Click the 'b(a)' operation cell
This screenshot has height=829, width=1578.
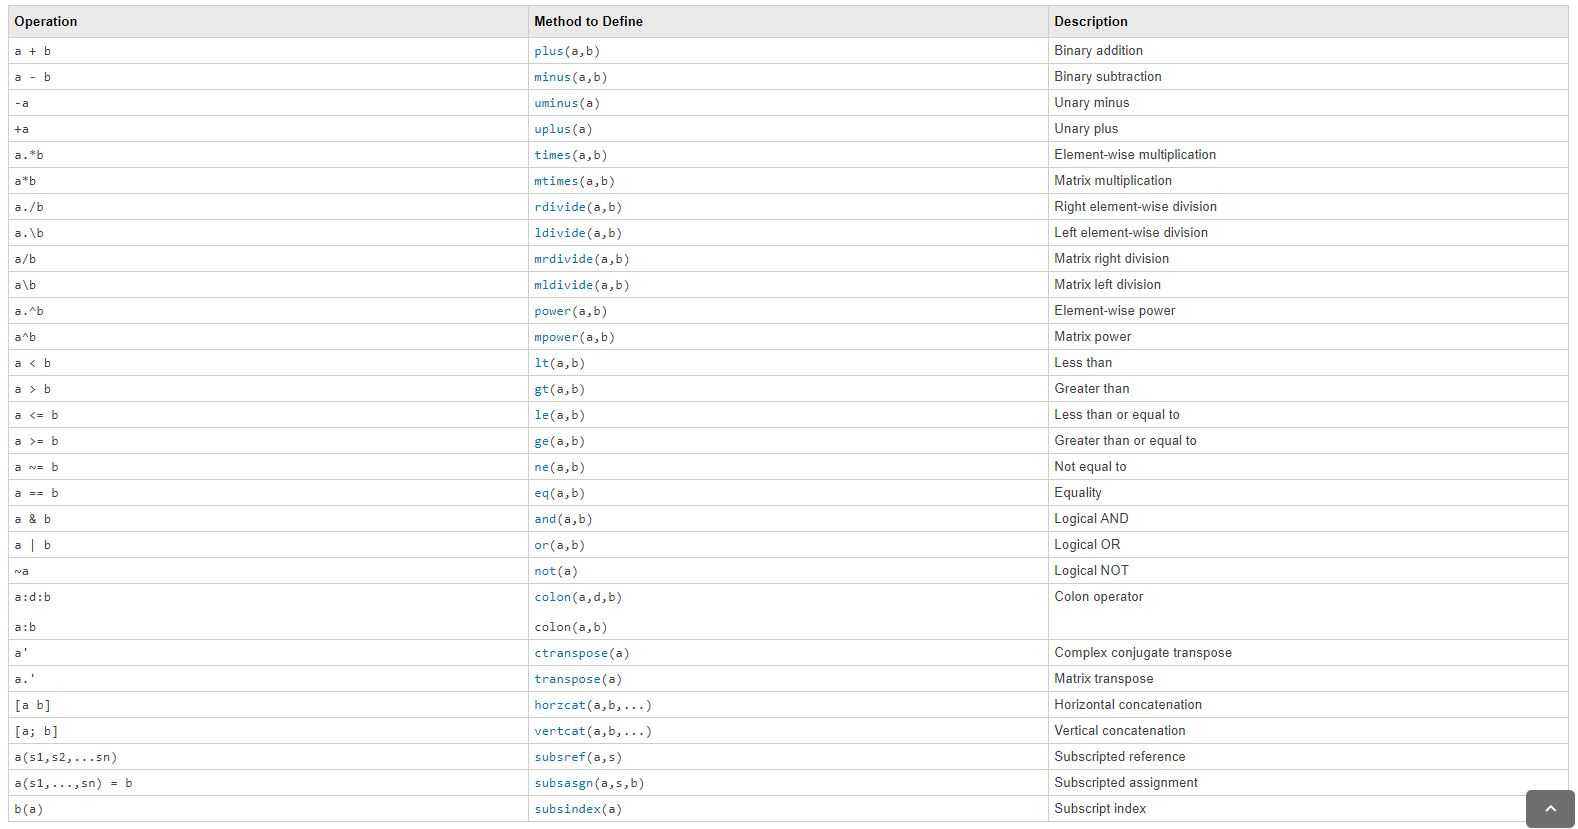coord(268,809)
